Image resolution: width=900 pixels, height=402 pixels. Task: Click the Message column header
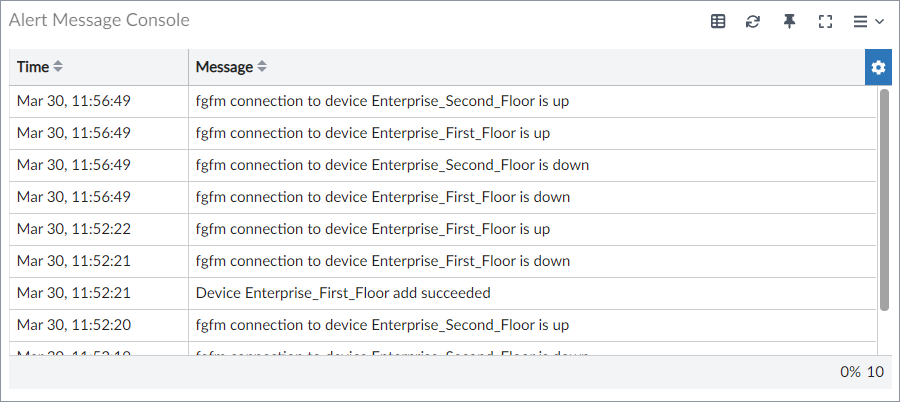pos(224,67)
